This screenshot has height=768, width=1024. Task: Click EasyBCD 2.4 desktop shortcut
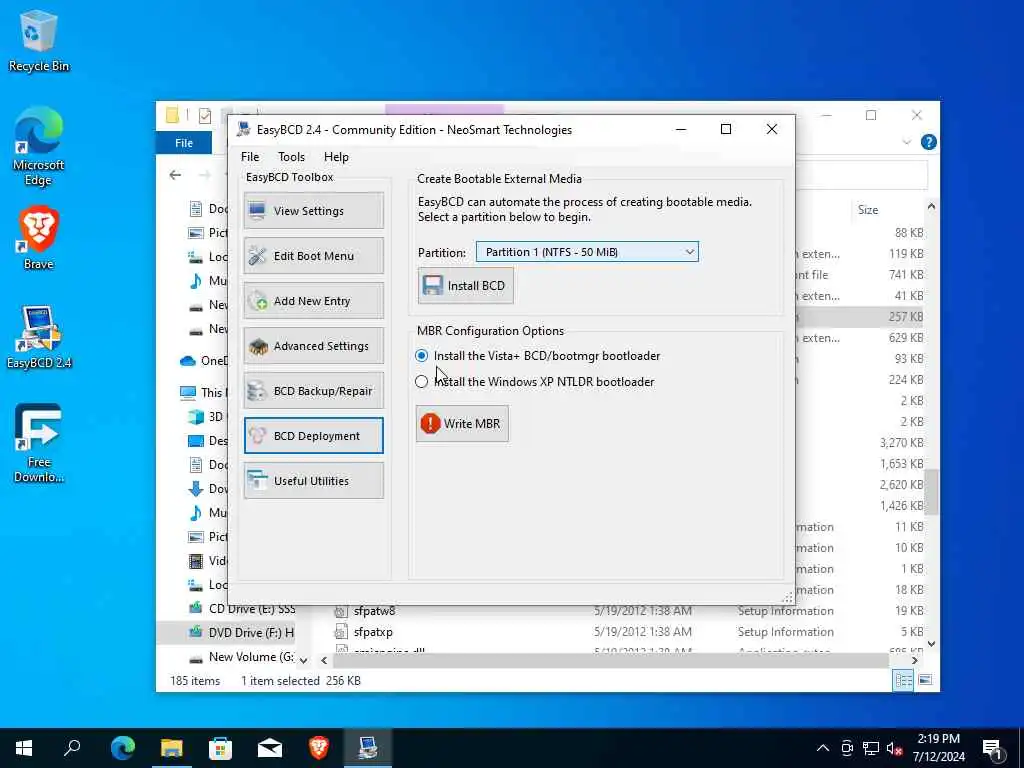click(x=39, y=338)
